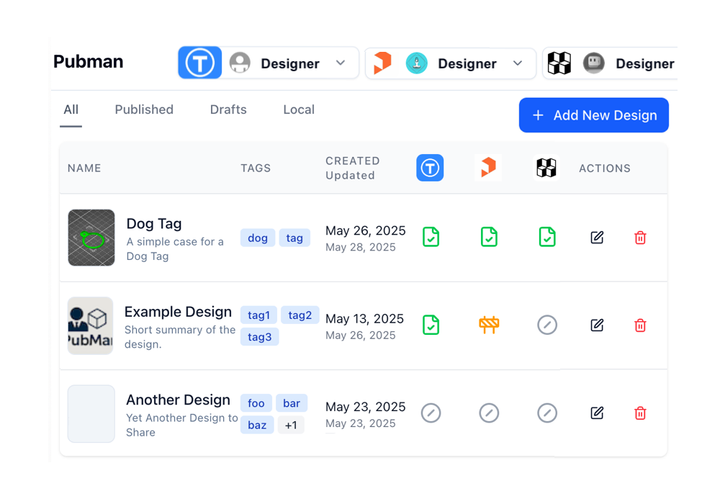The image size is (720, 486).
Task: Click the Printables column header icon
Action: pyautogui.click(x=488, y=167)
